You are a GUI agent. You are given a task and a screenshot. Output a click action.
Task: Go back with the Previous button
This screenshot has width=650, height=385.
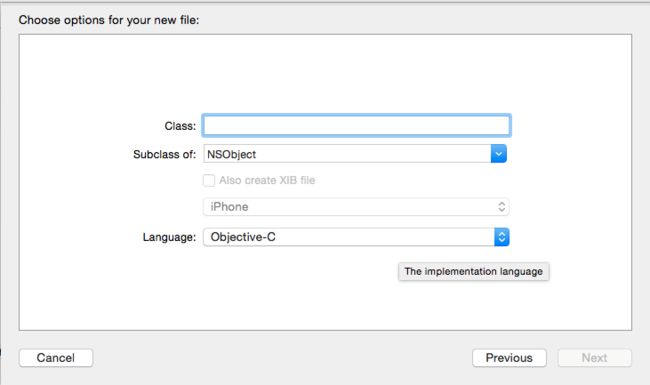point(509,358)
